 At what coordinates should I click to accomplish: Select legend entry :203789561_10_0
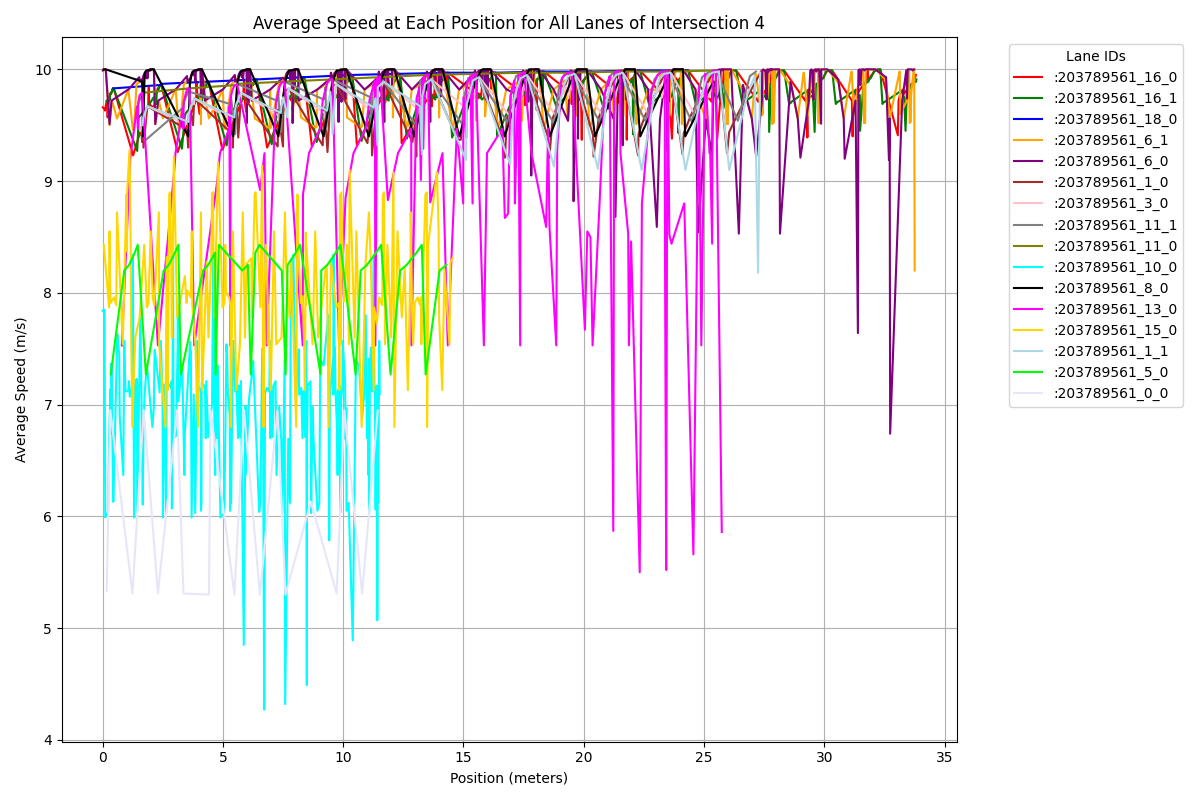click(1095, 267)
